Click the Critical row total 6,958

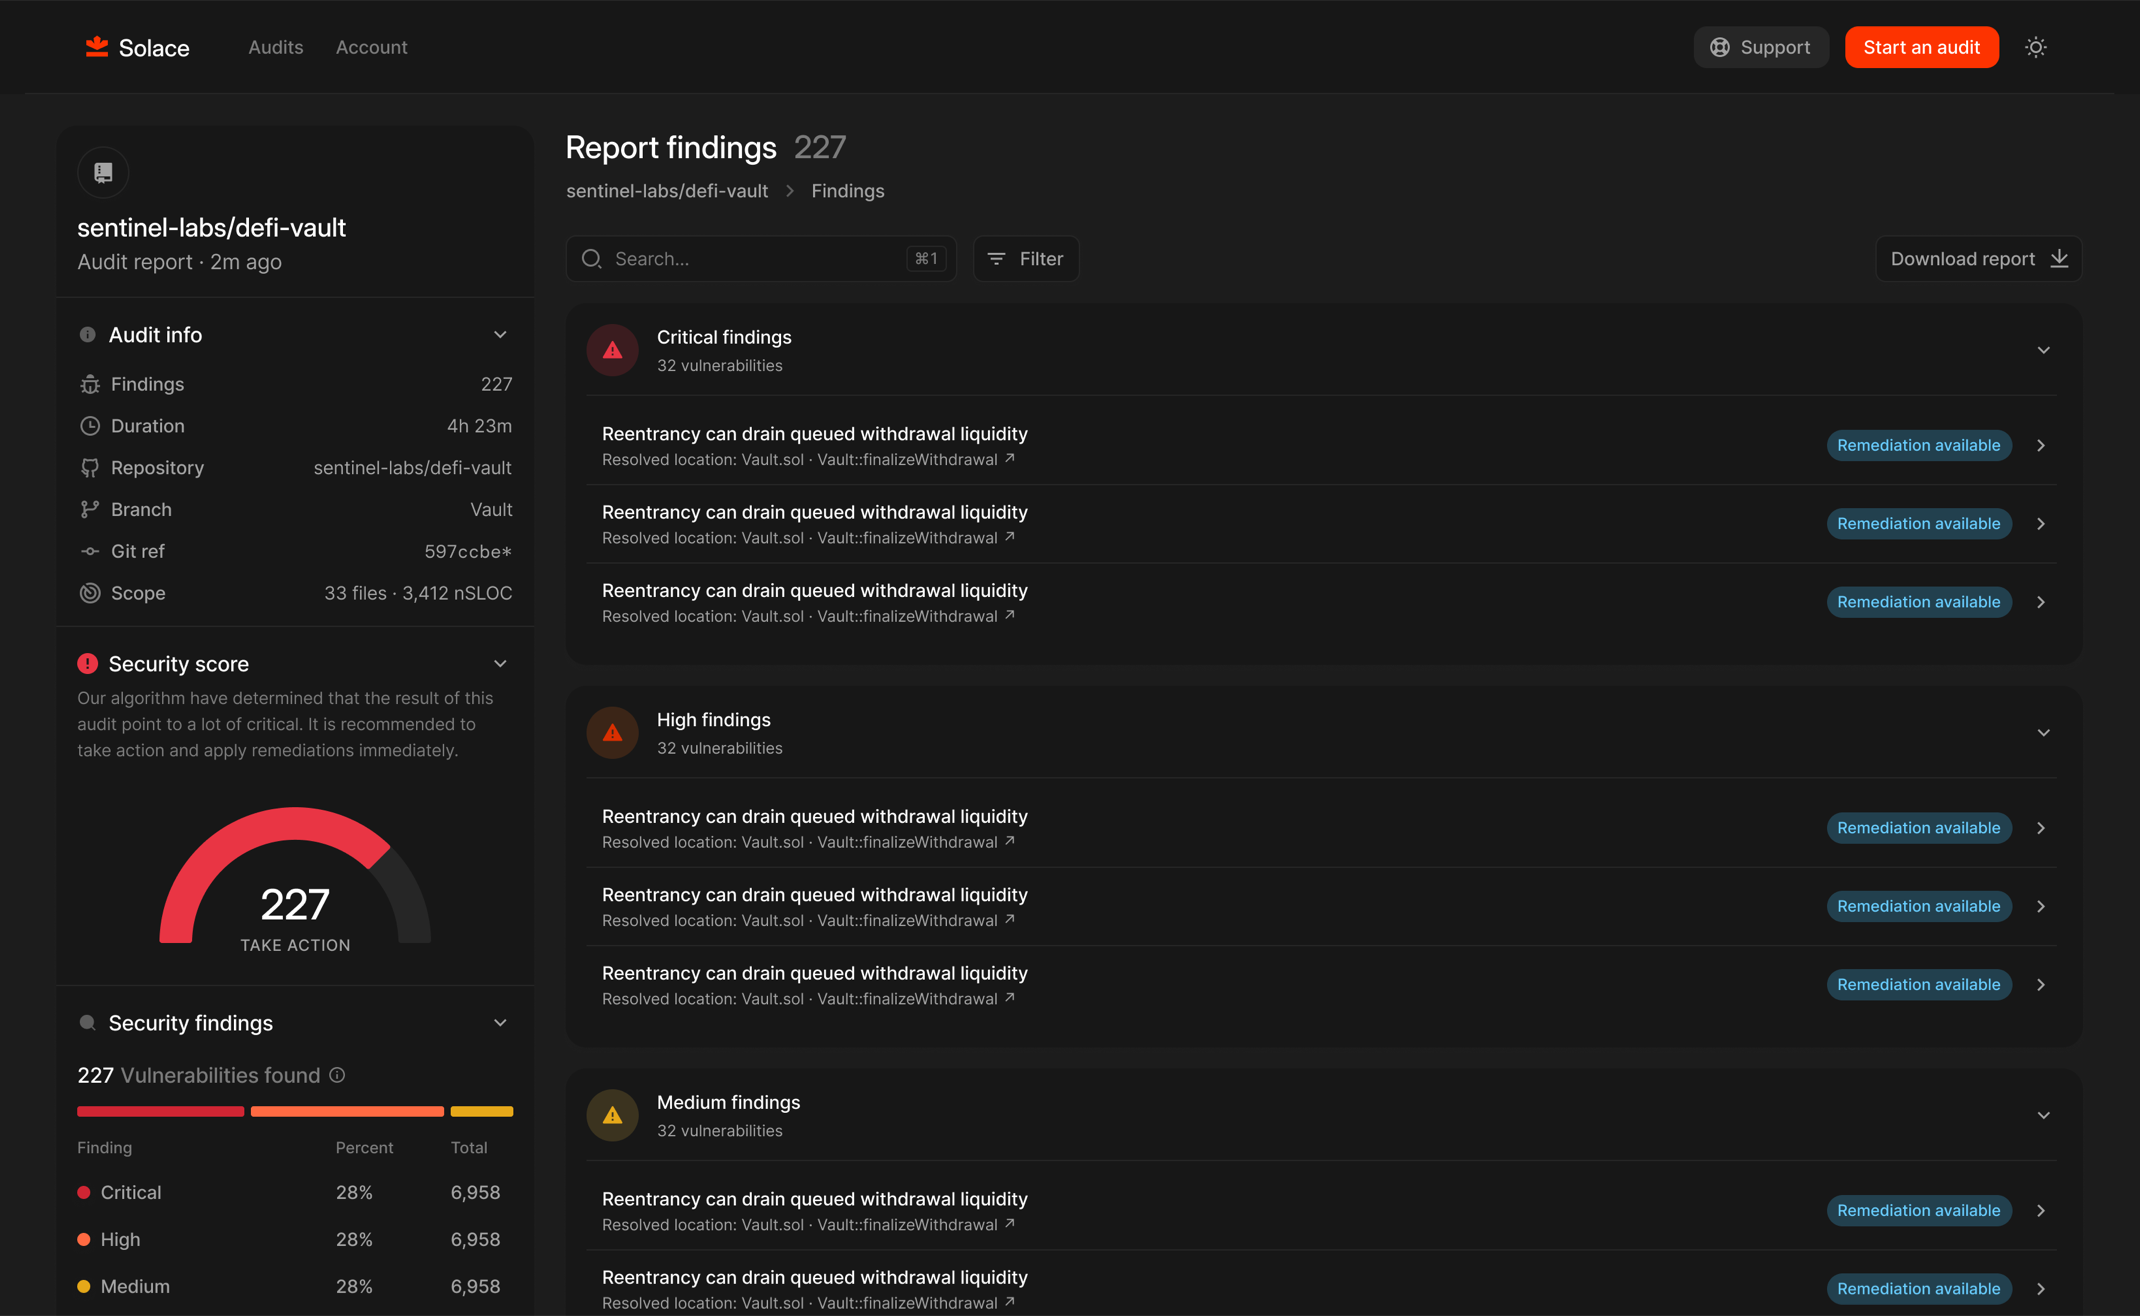tap(475, 1192)
